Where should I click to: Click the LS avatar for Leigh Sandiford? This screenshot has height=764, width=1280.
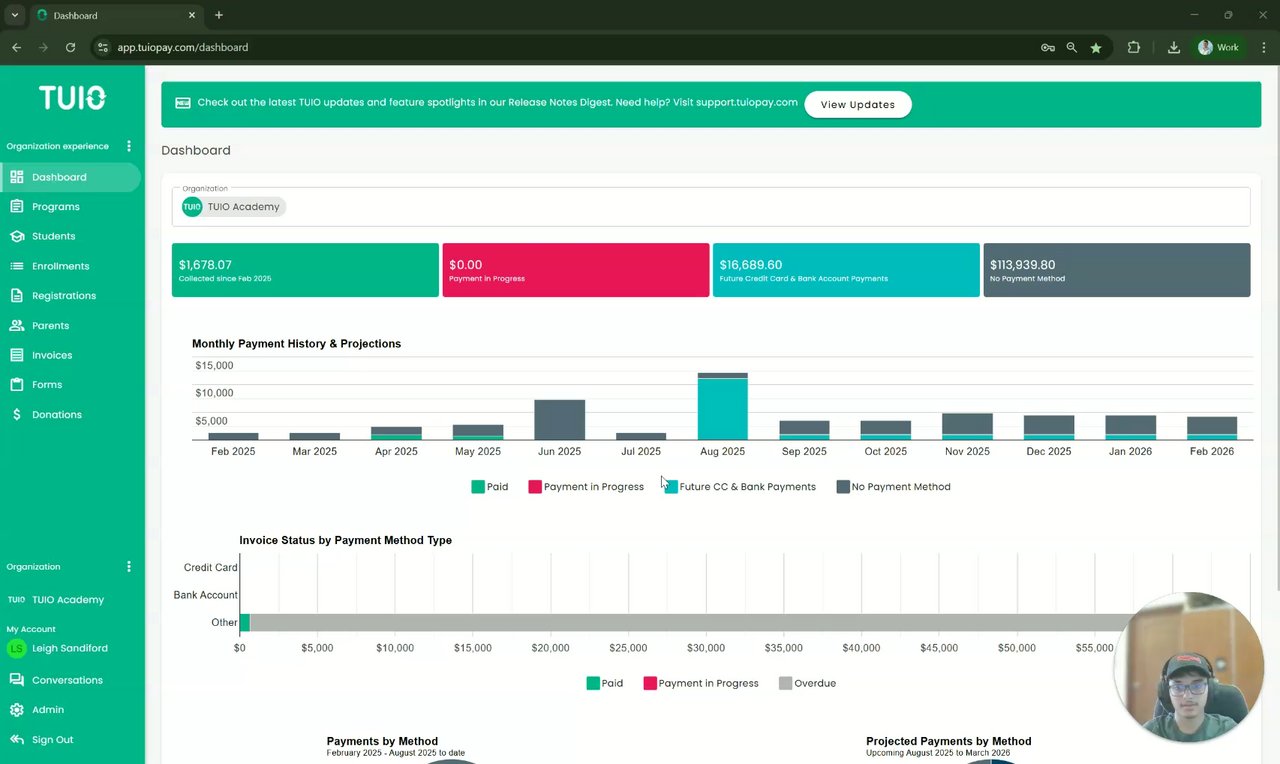(x=16, y=648)
